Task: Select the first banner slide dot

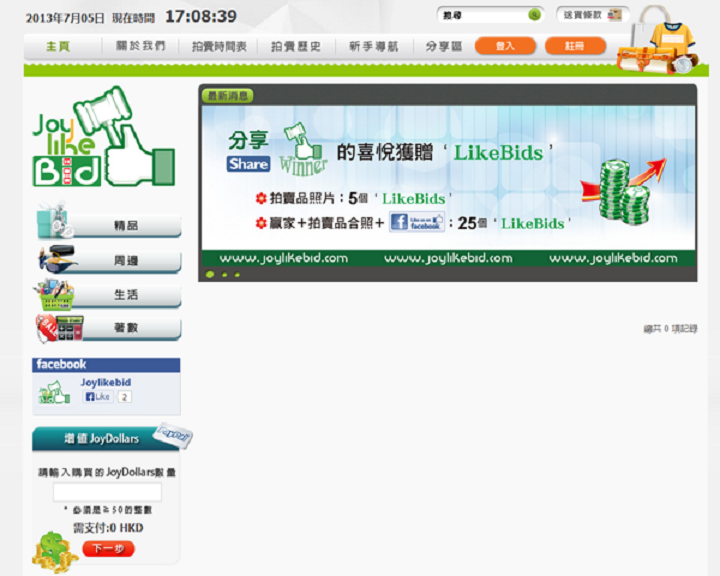Action: [x=210, y=275]
